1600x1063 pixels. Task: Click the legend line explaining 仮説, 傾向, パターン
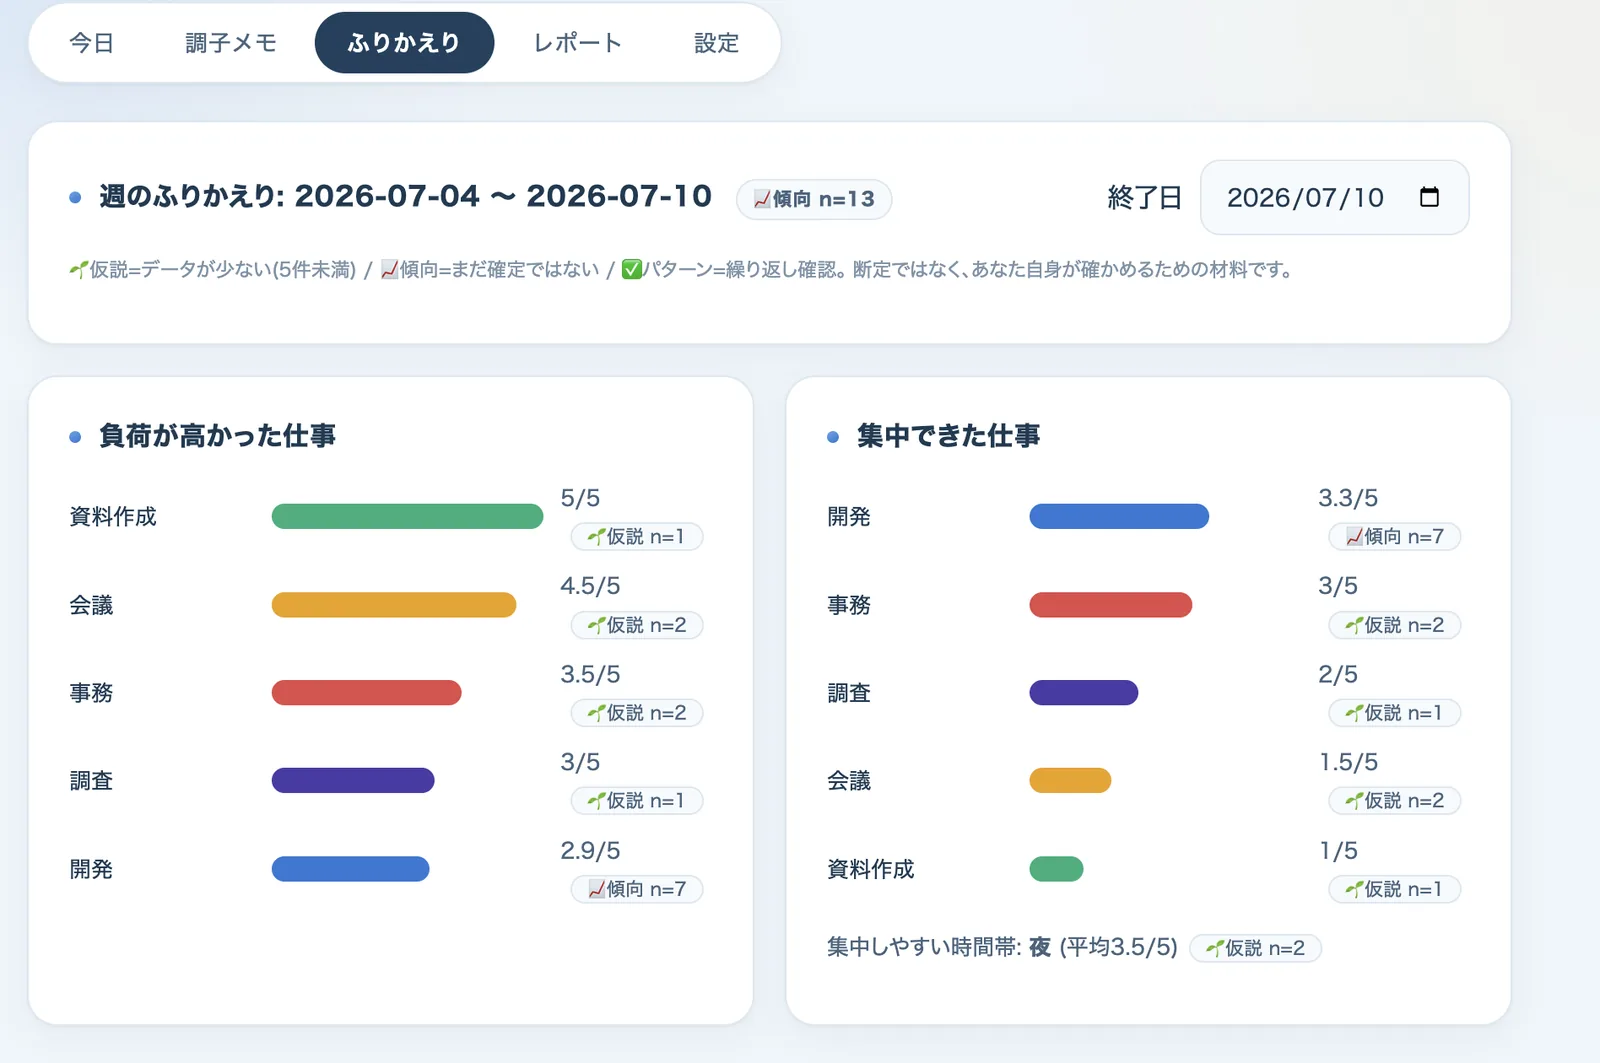(682, 270)
